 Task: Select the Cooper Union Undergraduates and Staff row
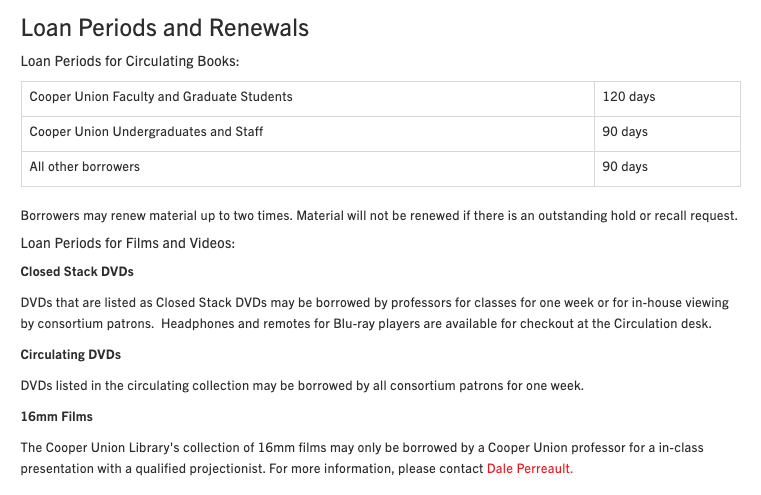click(x=381, y=133)
